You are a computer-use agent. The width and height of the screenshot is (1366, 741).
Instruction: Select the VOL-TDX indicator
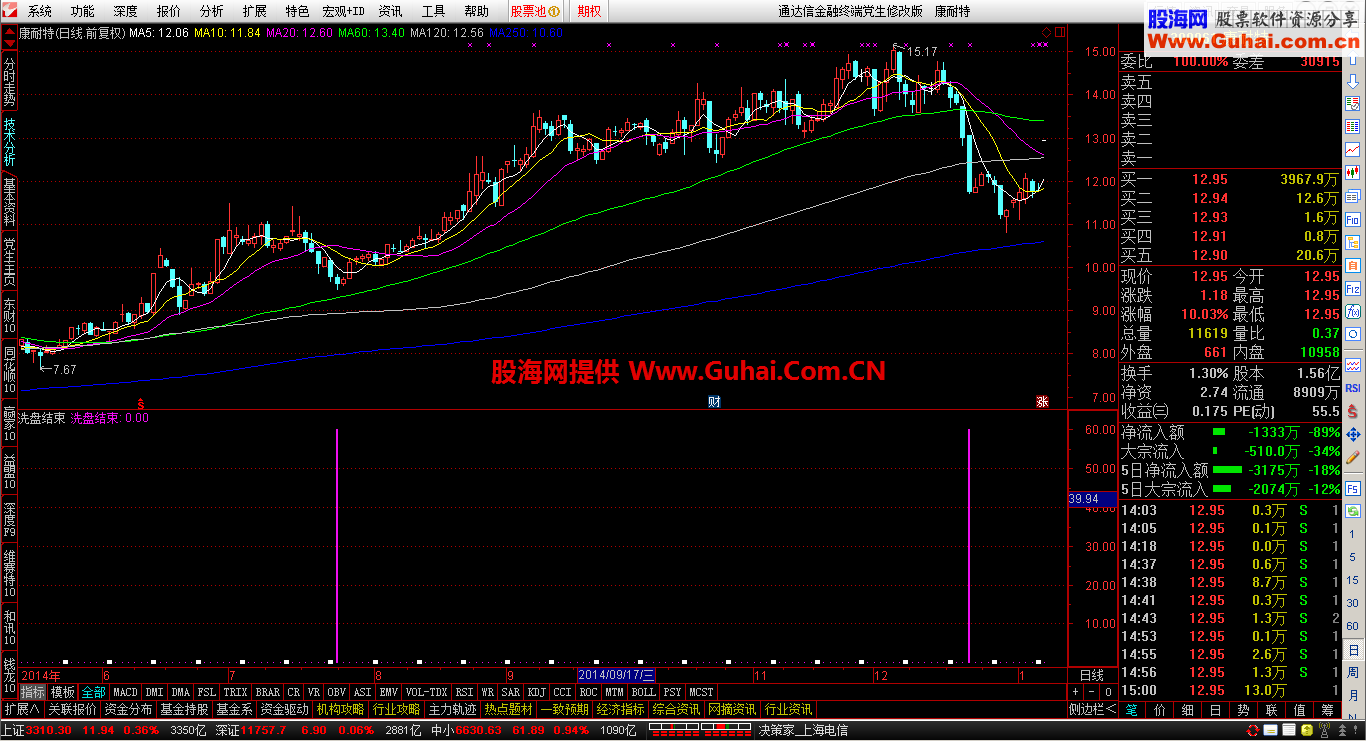[427, 692]
